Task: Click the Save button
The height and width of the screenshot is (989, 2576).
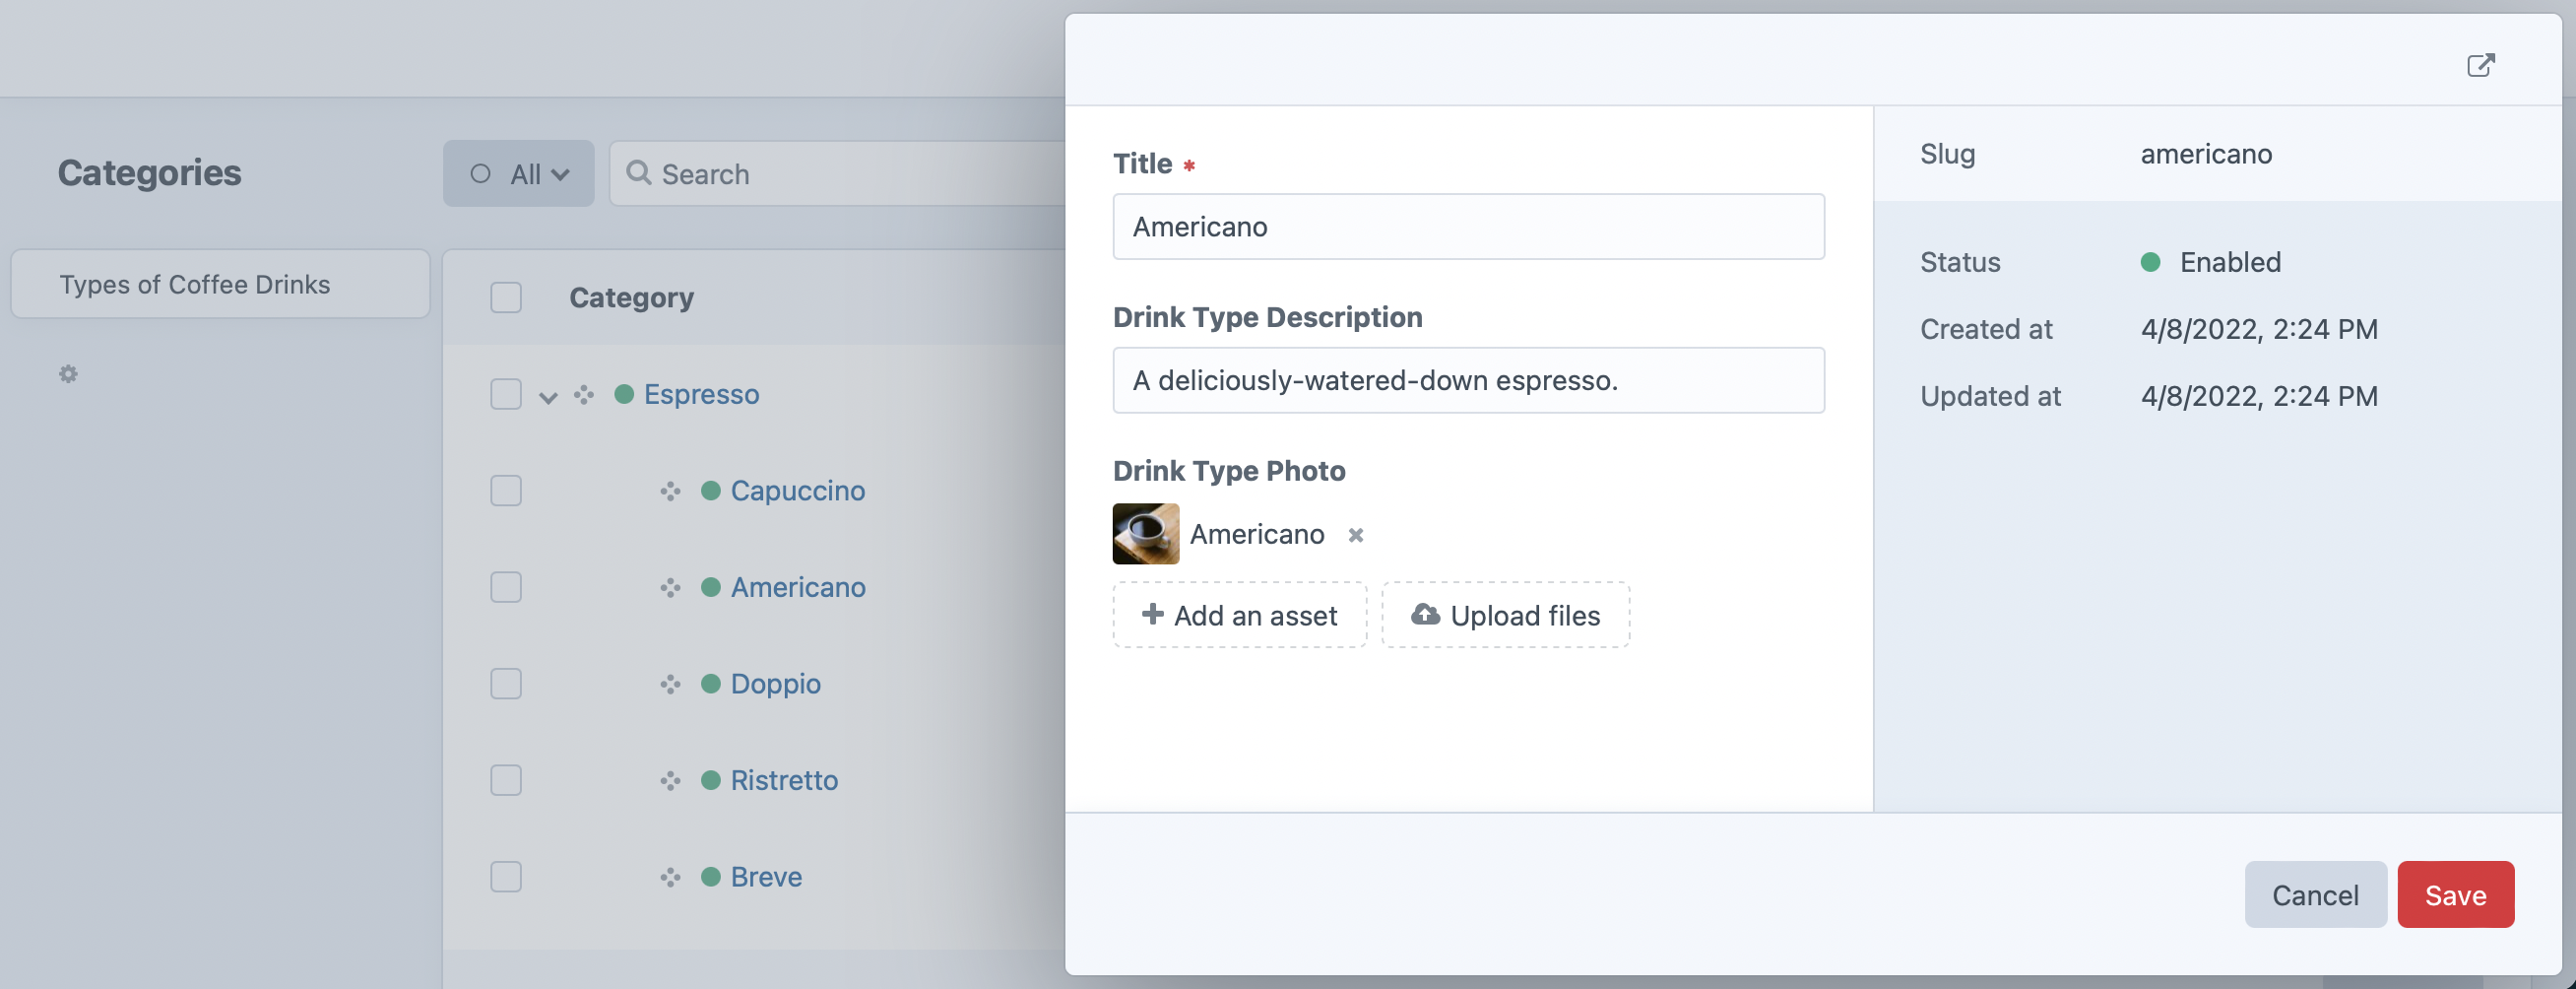Action: click(2456, 894)
